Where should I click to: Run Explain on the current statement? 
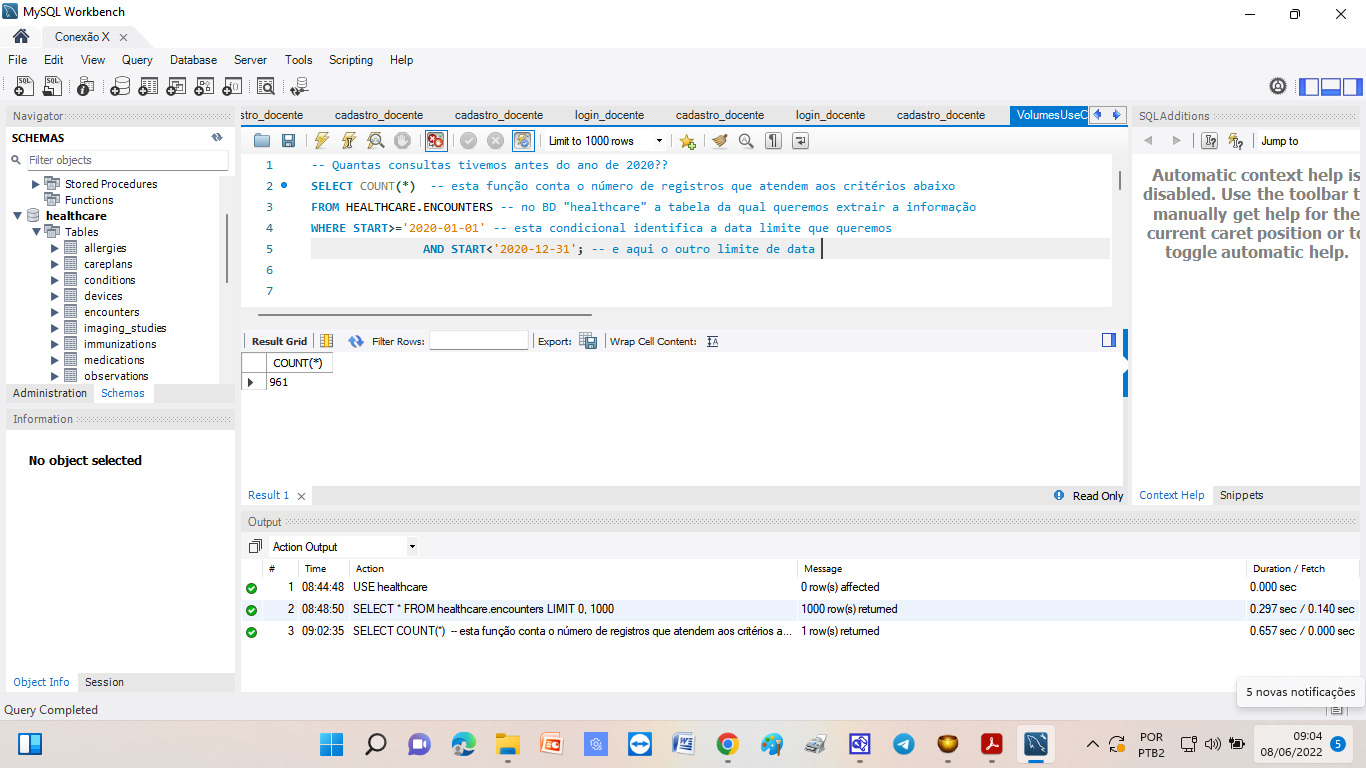[x=375, y=141]
